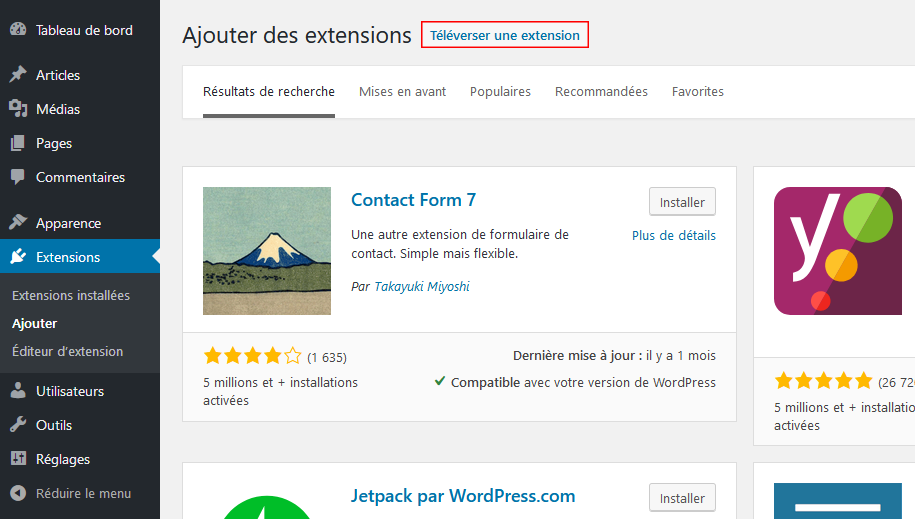Click the Outils wrench icon
915x519 pixels.
18,424
